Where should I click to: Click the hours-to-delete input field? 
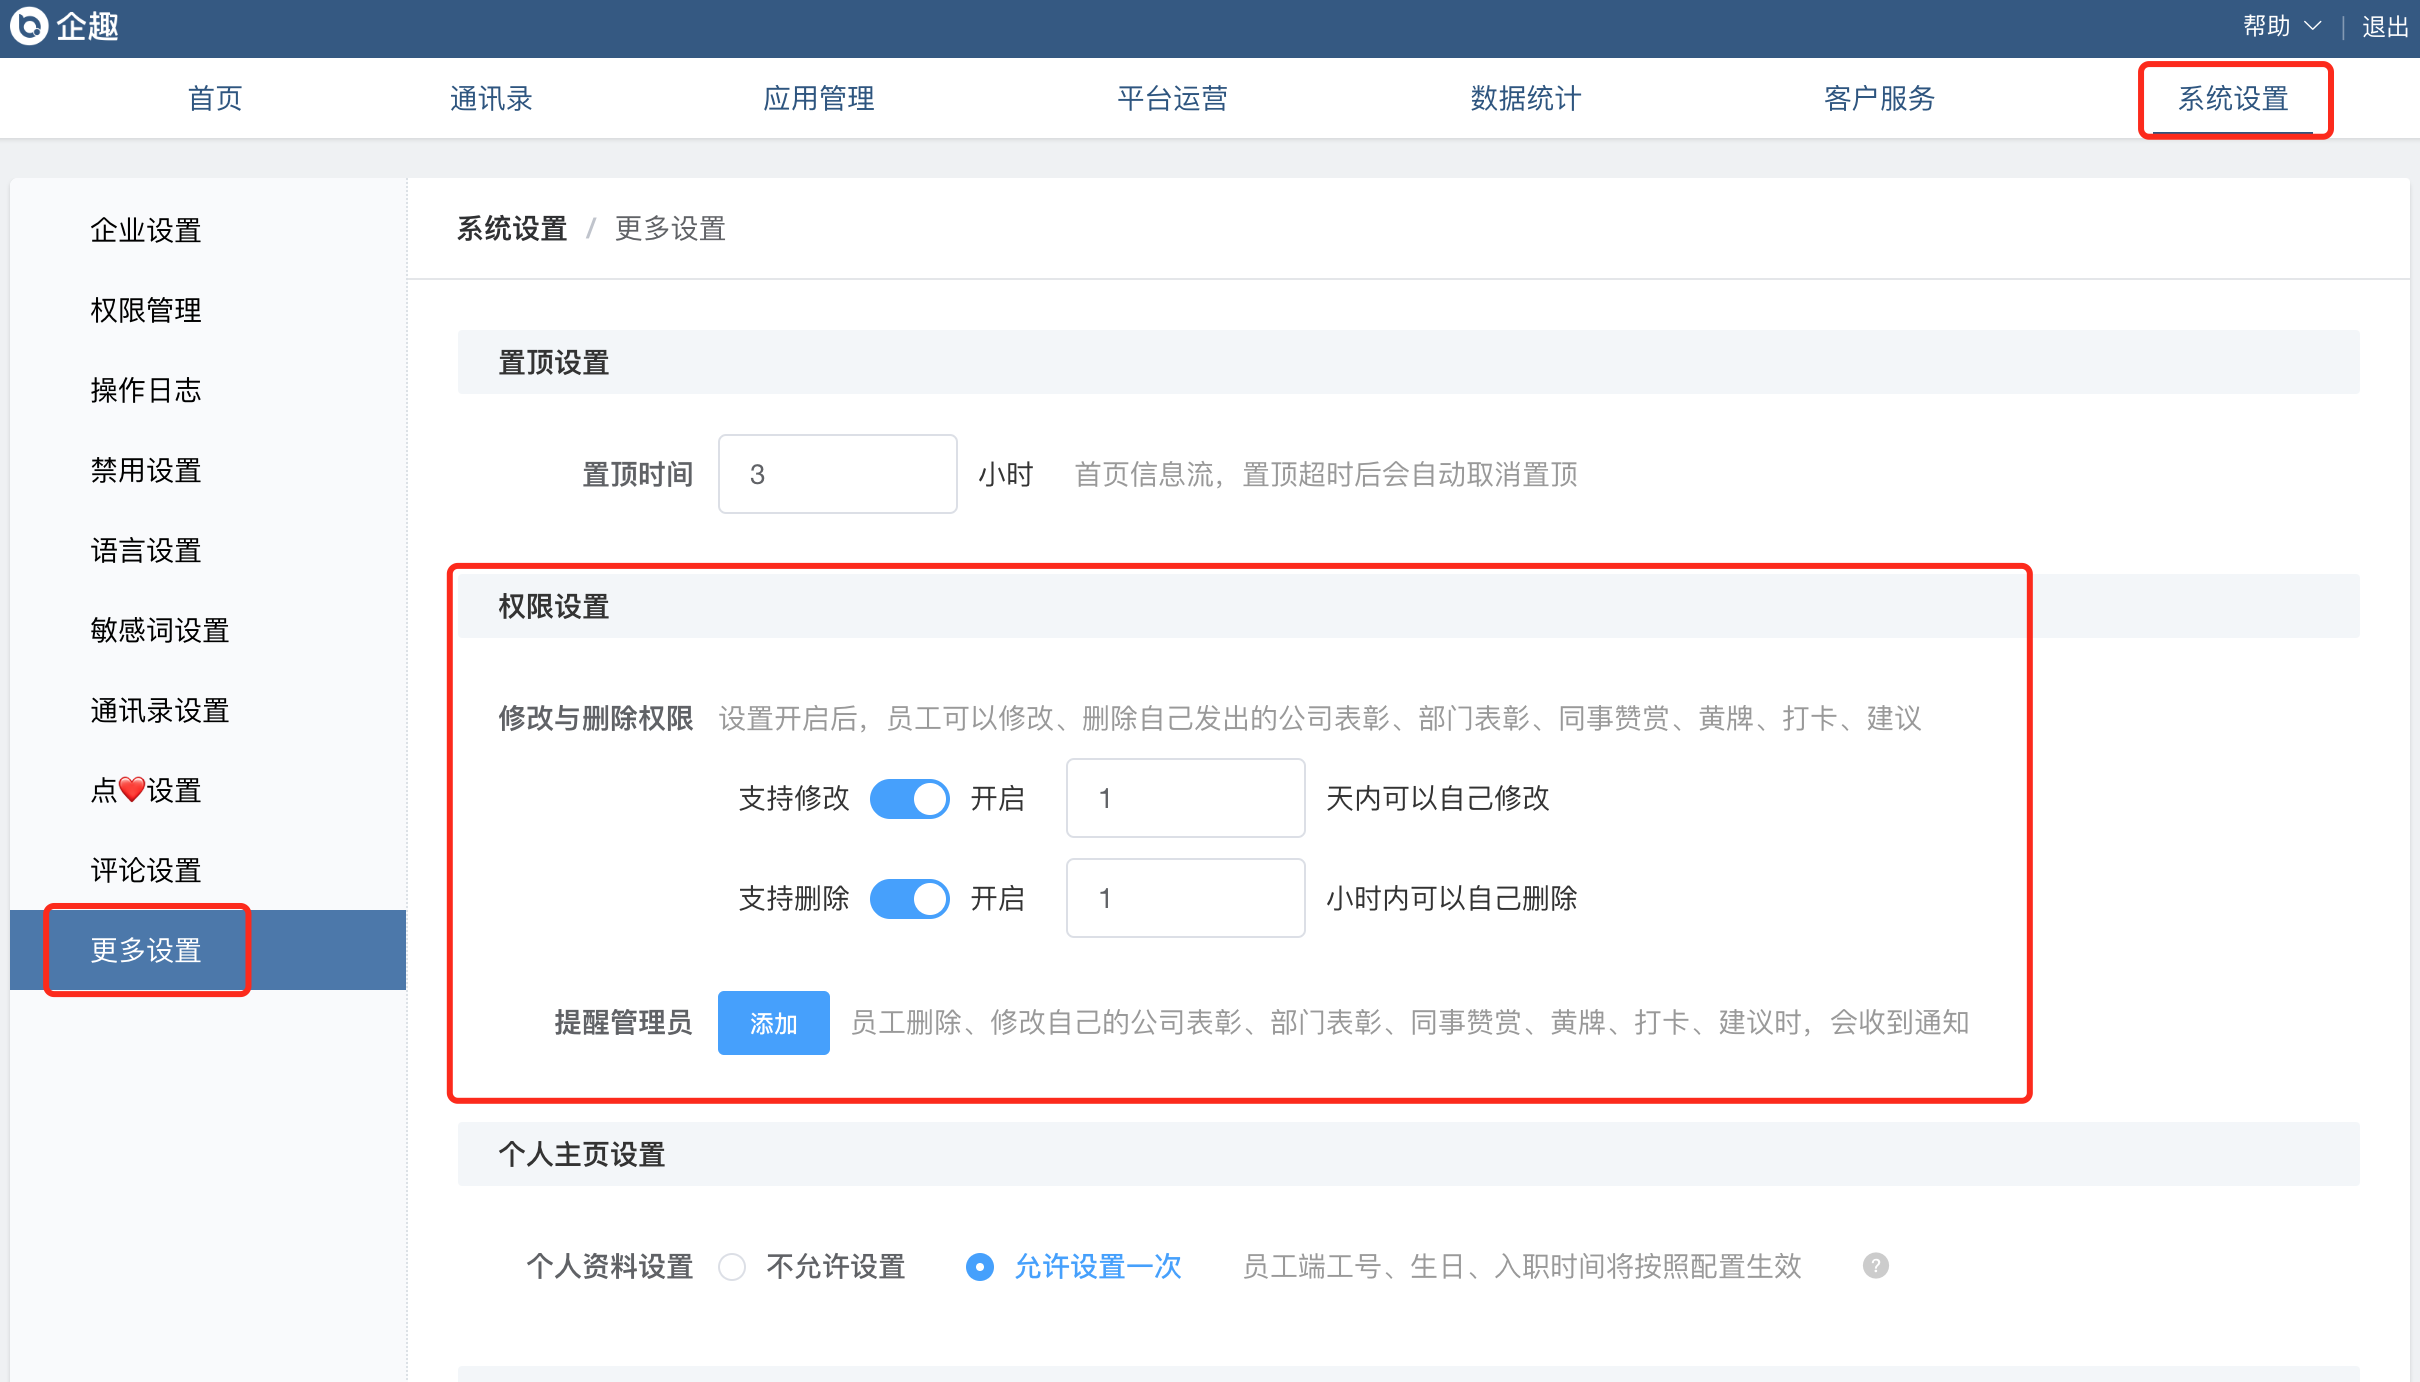1185,899
